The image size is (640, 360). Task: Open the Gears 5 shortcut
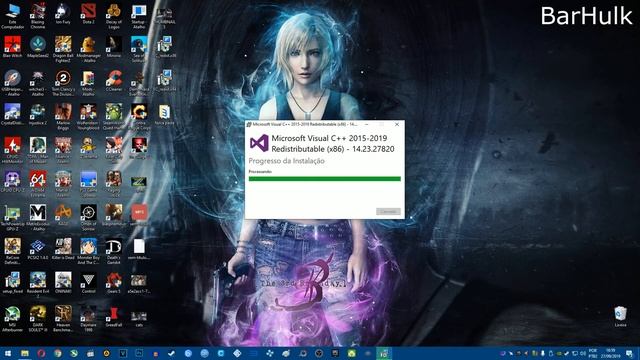pyautogui.click(x=113, y=283)
